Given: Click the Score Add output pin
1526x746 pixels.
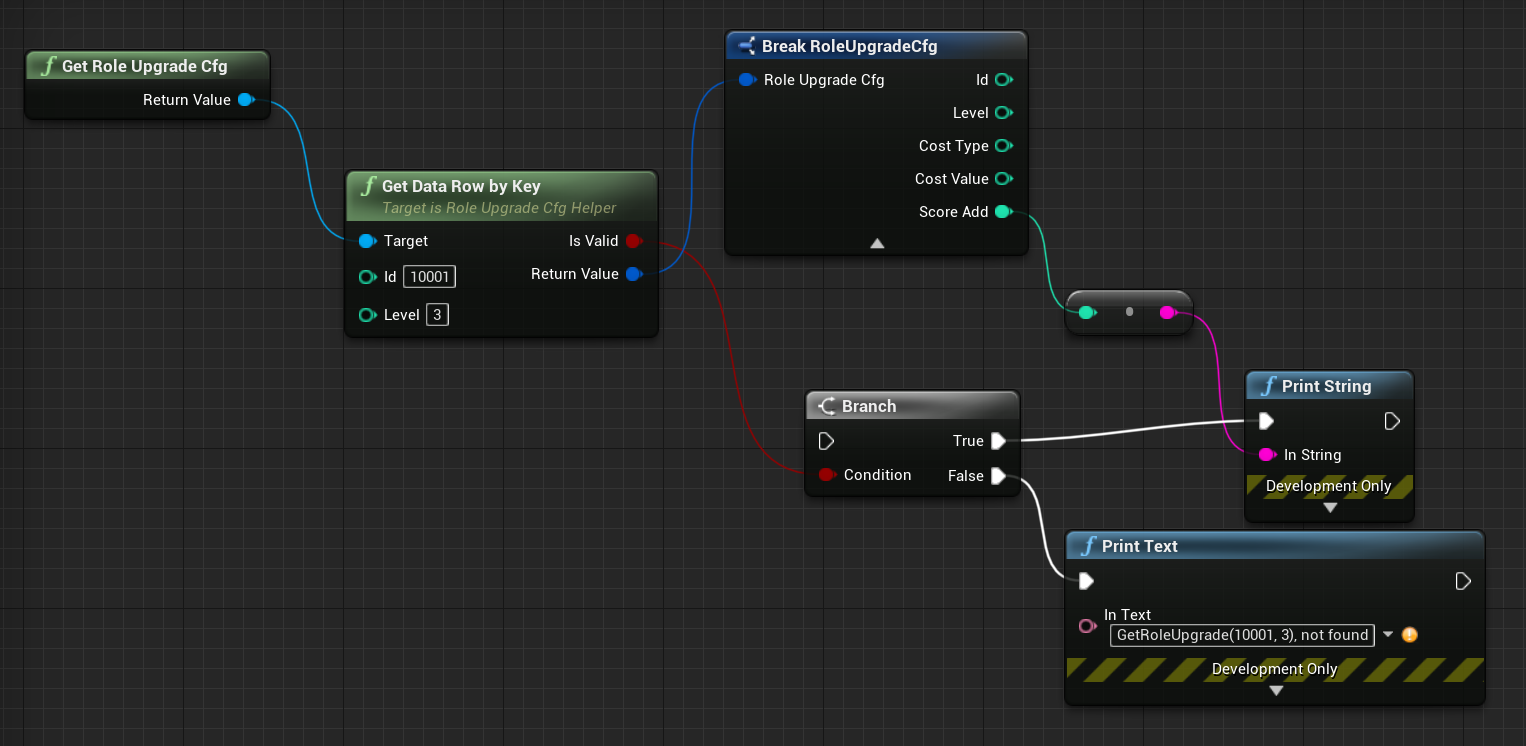Looking at the screenshot, I should tap(1004, 212).
